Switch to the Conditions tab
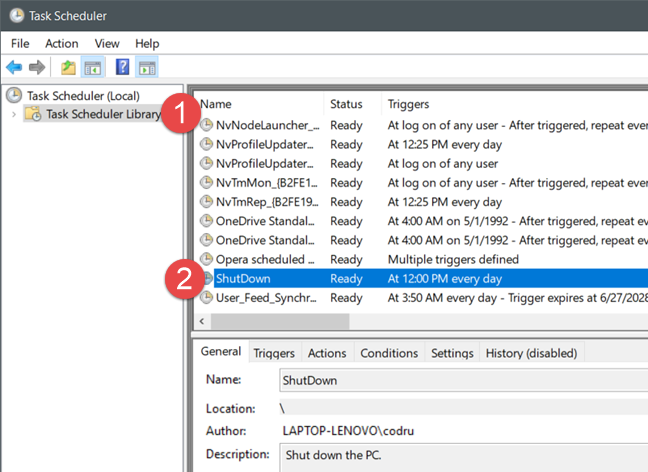Screen dimensions: 648x472 pos(389,353)
